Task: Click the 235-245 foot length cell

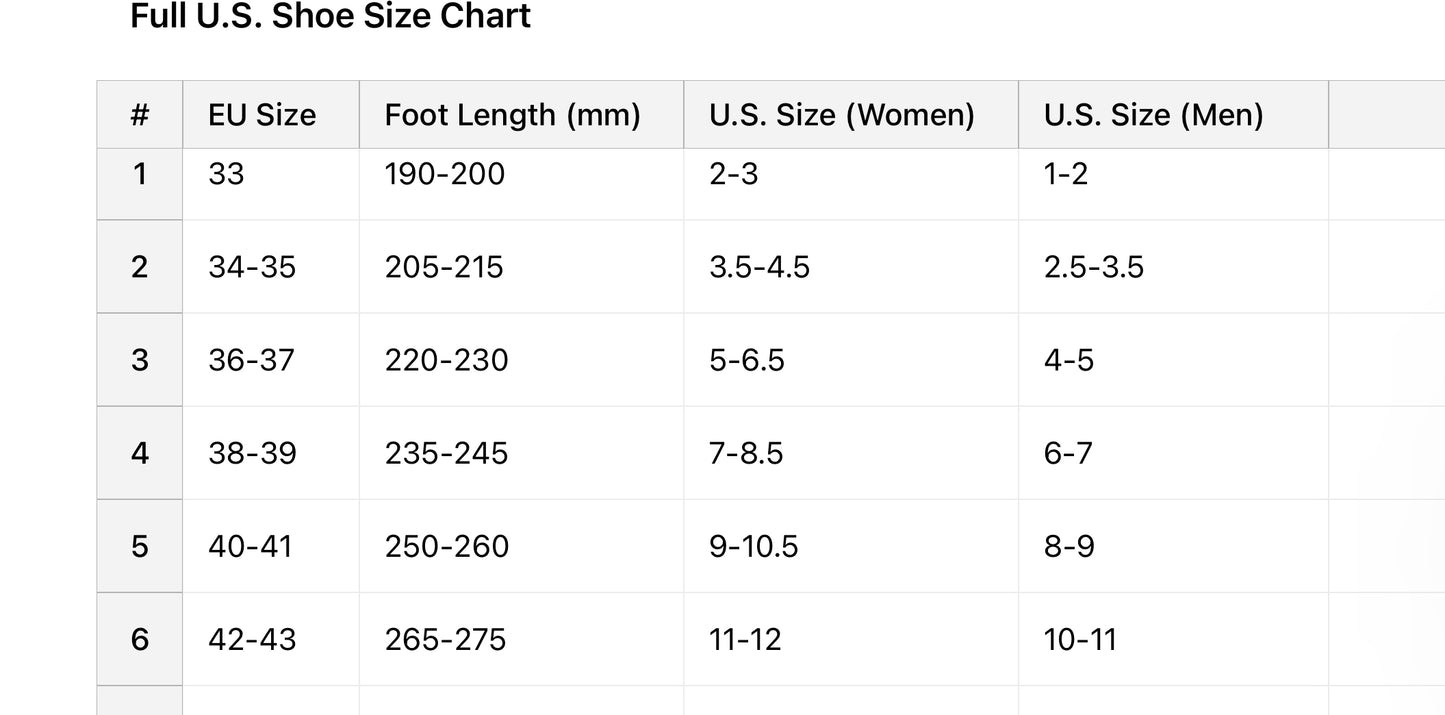Action: (x=521, y=453)
